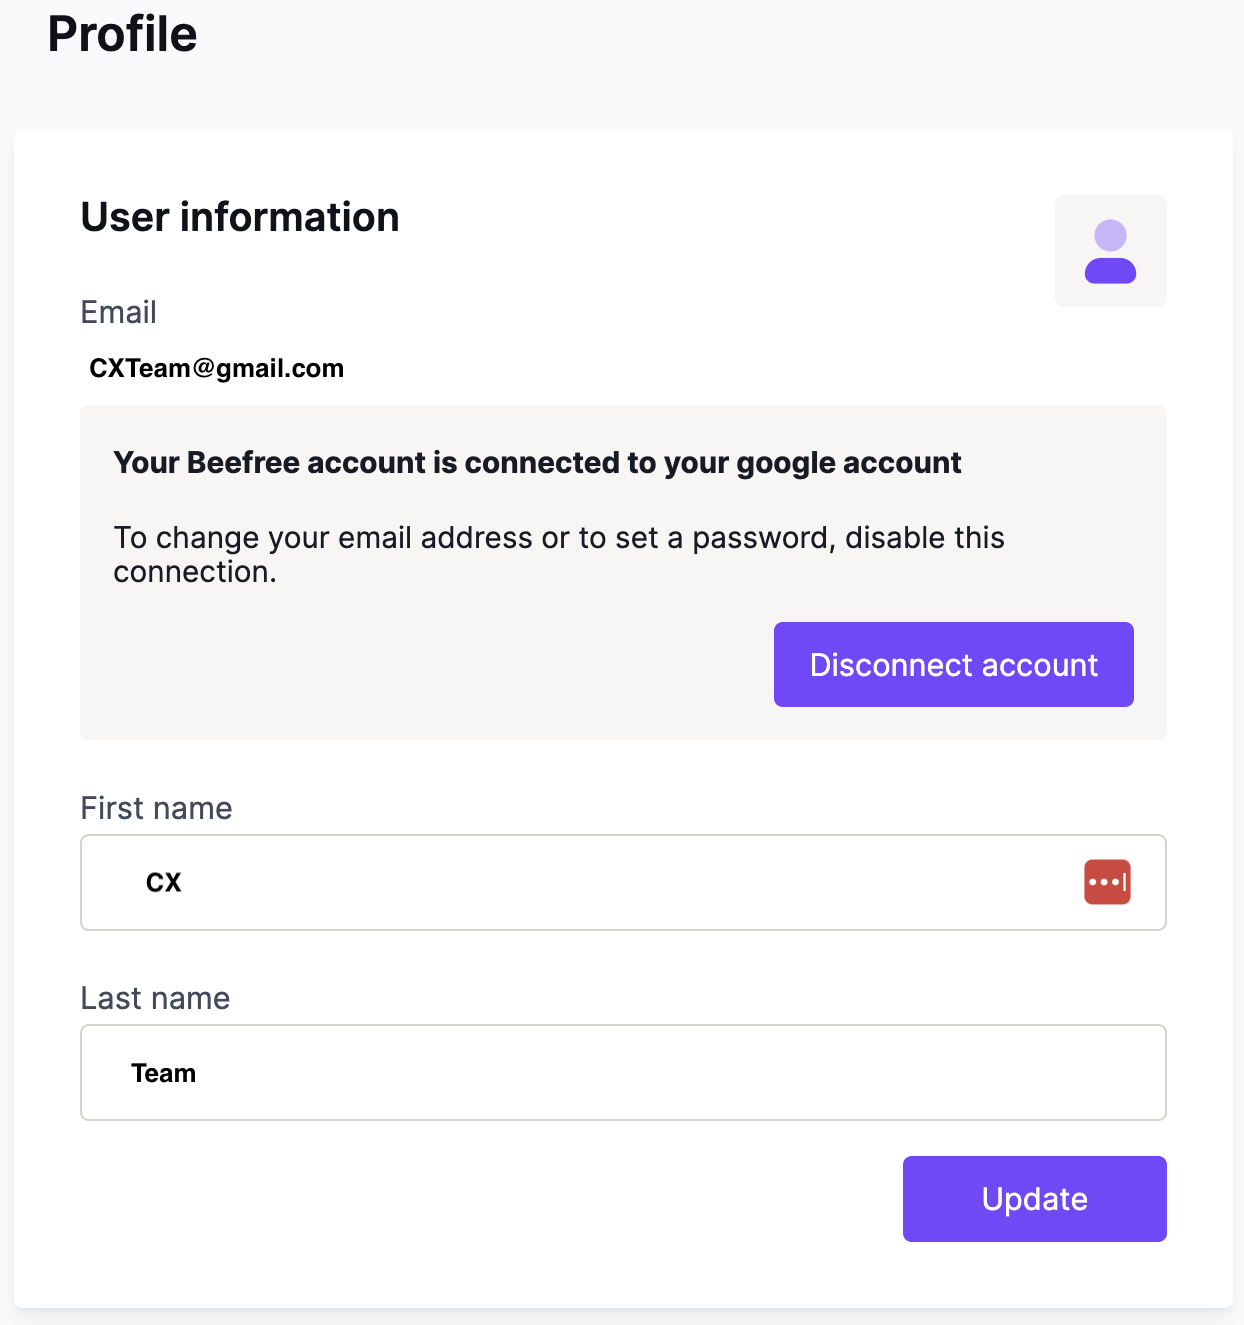1244x1325 pixels.
Task: Focus the Last name input field
Action: (x=623, y=1072)
